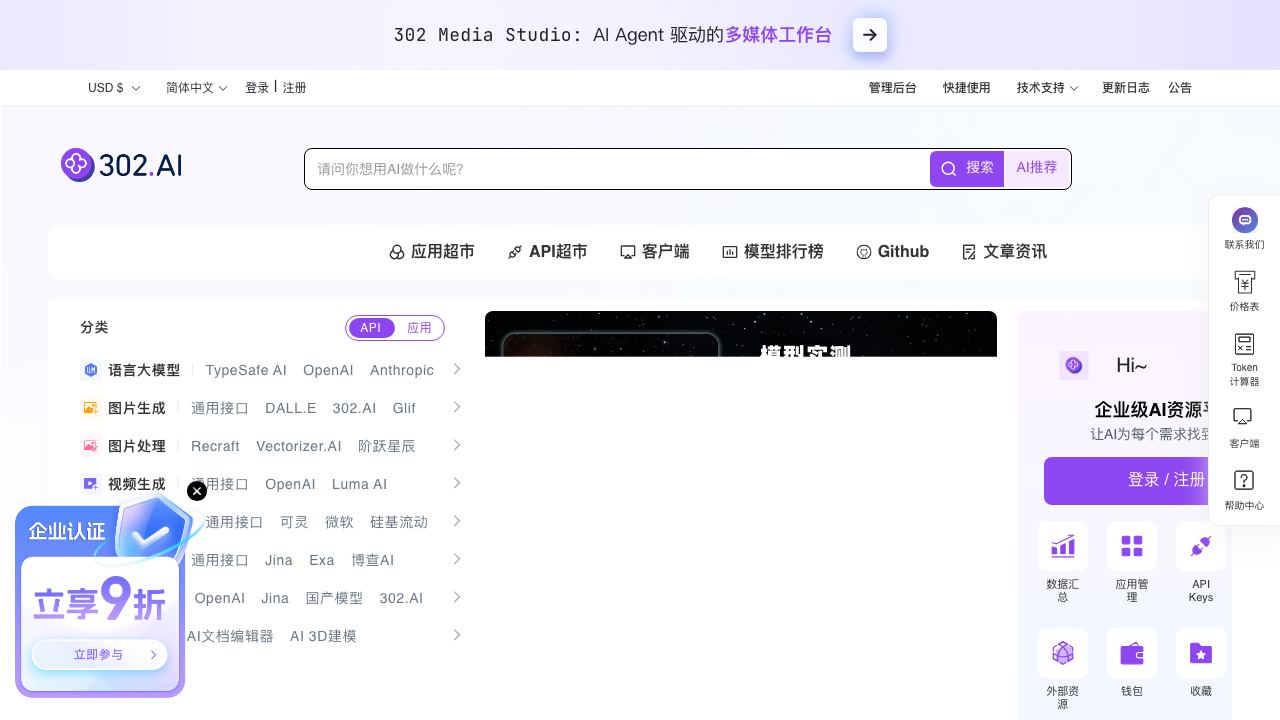Open the 应用管理 grid icon
The width and height of the screenshot is (1280, 720).
point(1132,546)
